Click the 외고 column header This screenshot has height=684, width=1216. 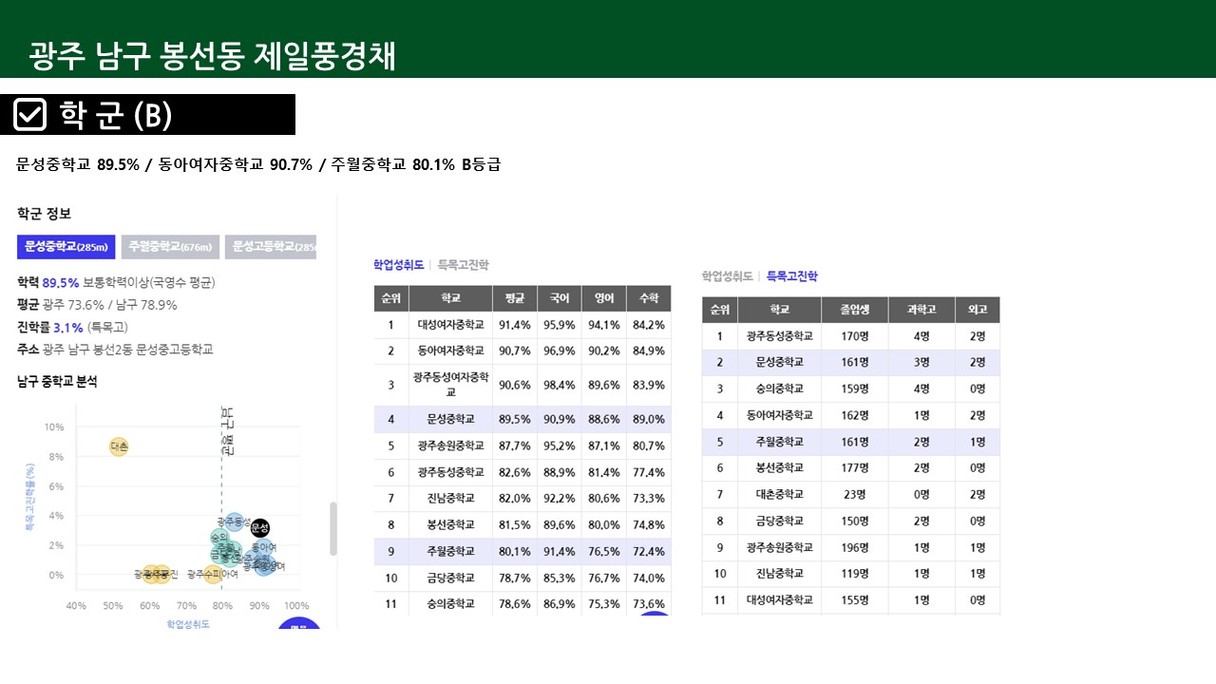pyautogui.click(x=977, y=310)
